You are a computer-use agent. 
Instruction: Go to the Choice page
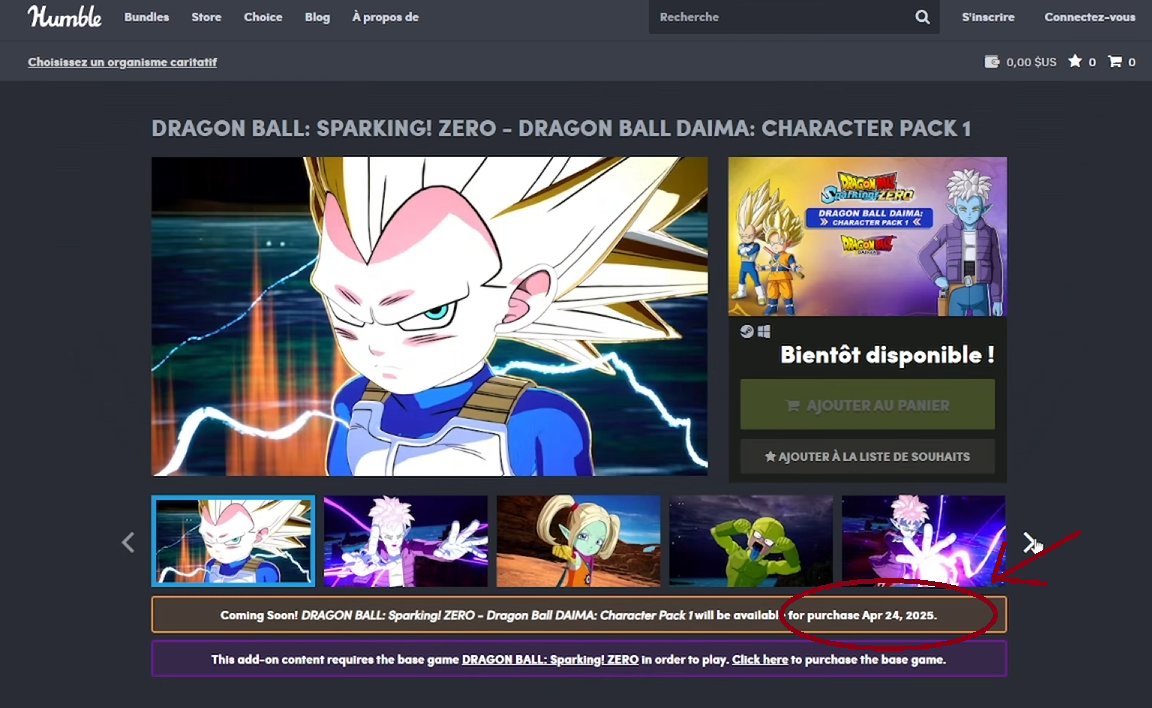pos(263,17)
